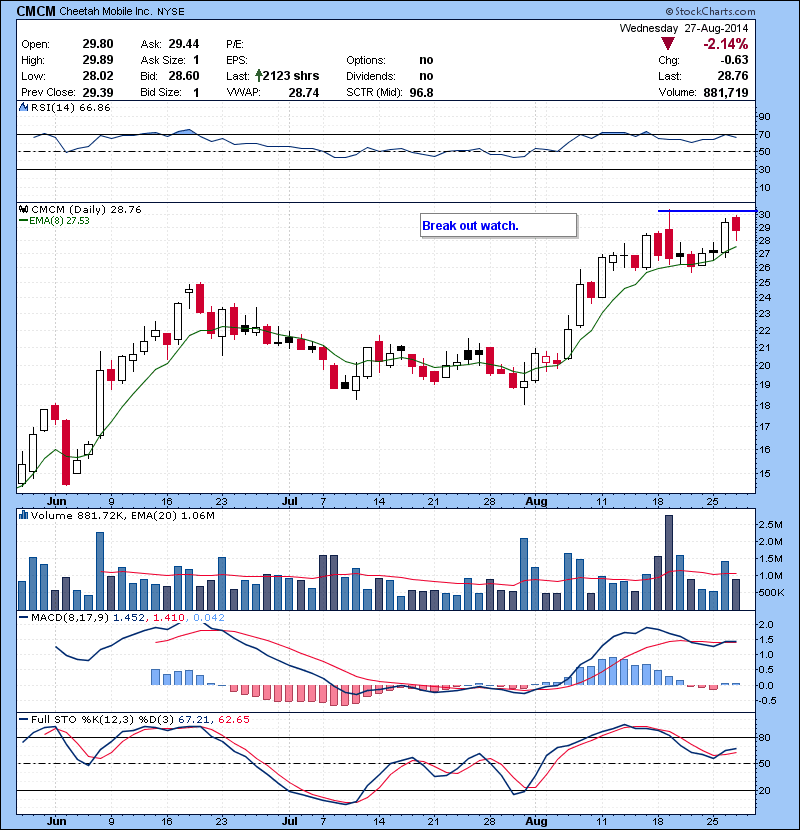Click the 80 level on the stochastic axis
The height and width of the screenshot is (830, 800).
pos(765,737)
